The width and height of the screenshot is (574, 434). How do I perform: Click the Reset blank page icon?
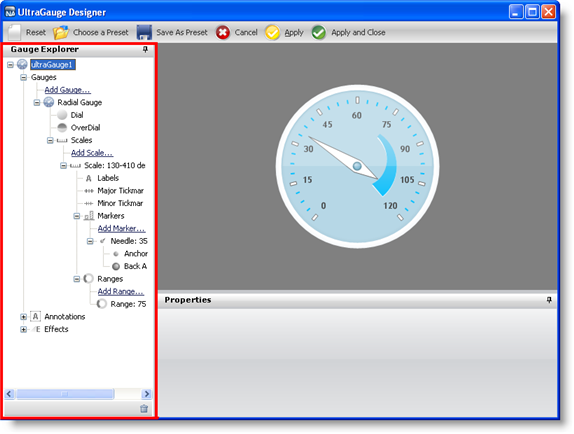(15, 32)
